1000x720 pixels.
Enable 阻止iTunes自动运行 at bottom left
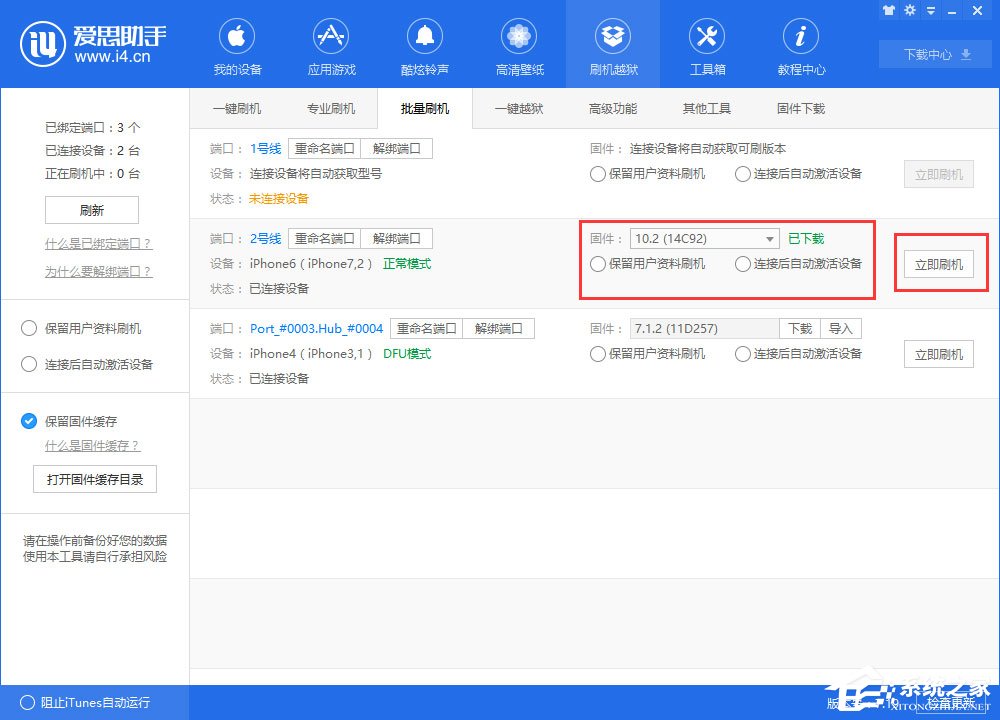[30, 703]
